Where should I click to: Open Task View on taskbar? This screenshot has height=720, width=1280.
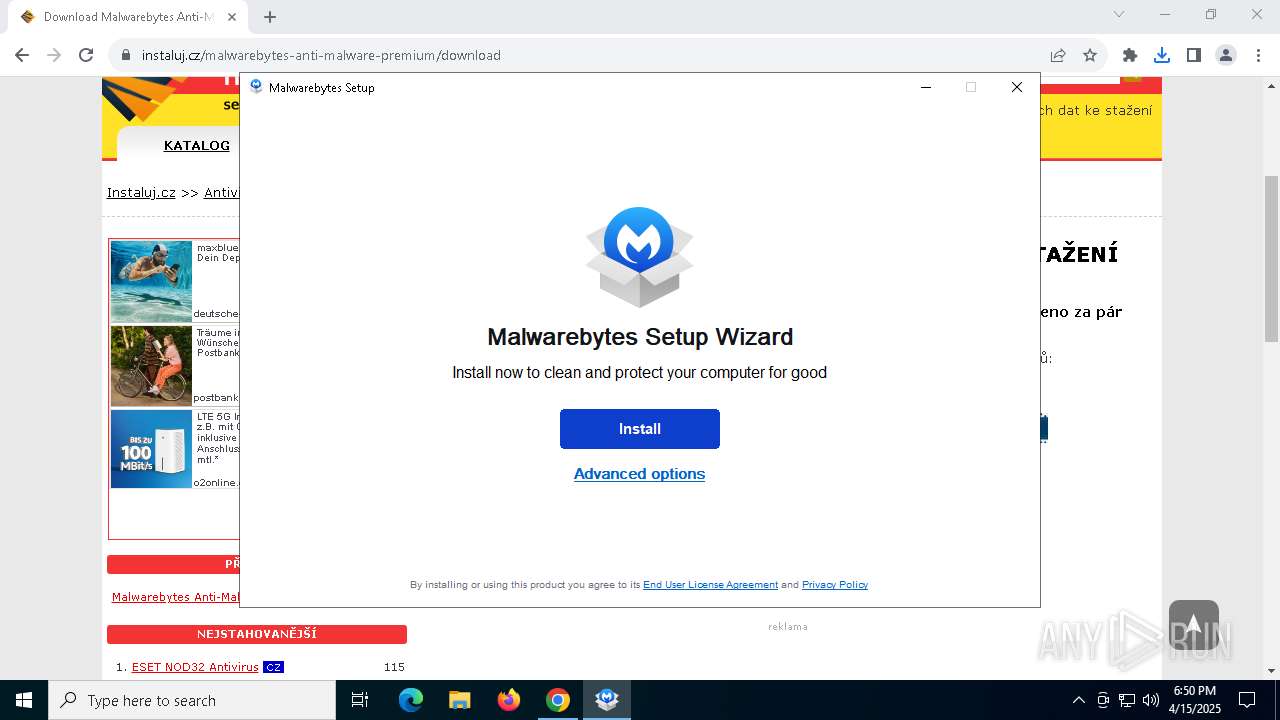pos(360,700)
